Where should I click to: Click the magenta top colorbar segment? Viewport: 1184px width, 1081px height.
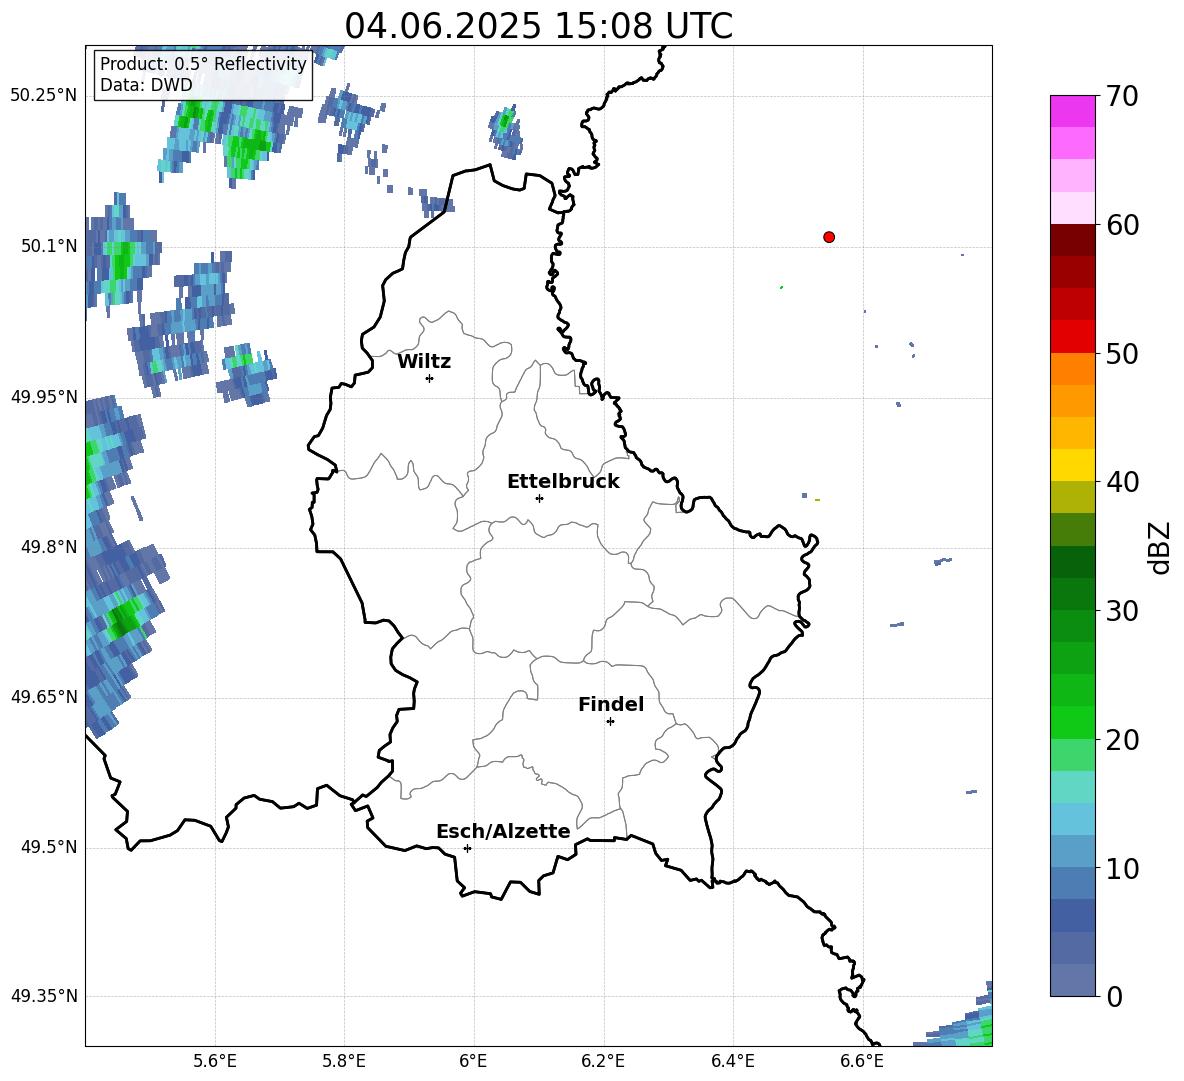[1072, 111]
